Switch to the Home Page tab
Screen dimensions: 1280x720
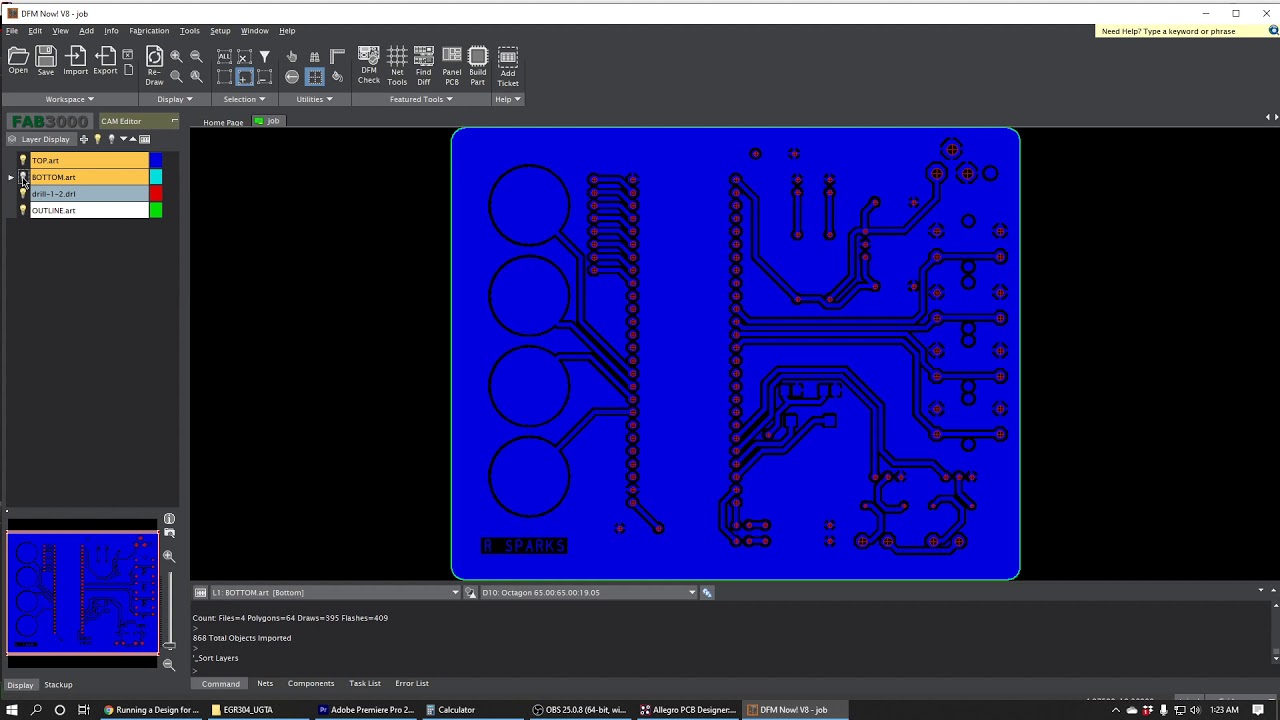click(x=223, y=122)
